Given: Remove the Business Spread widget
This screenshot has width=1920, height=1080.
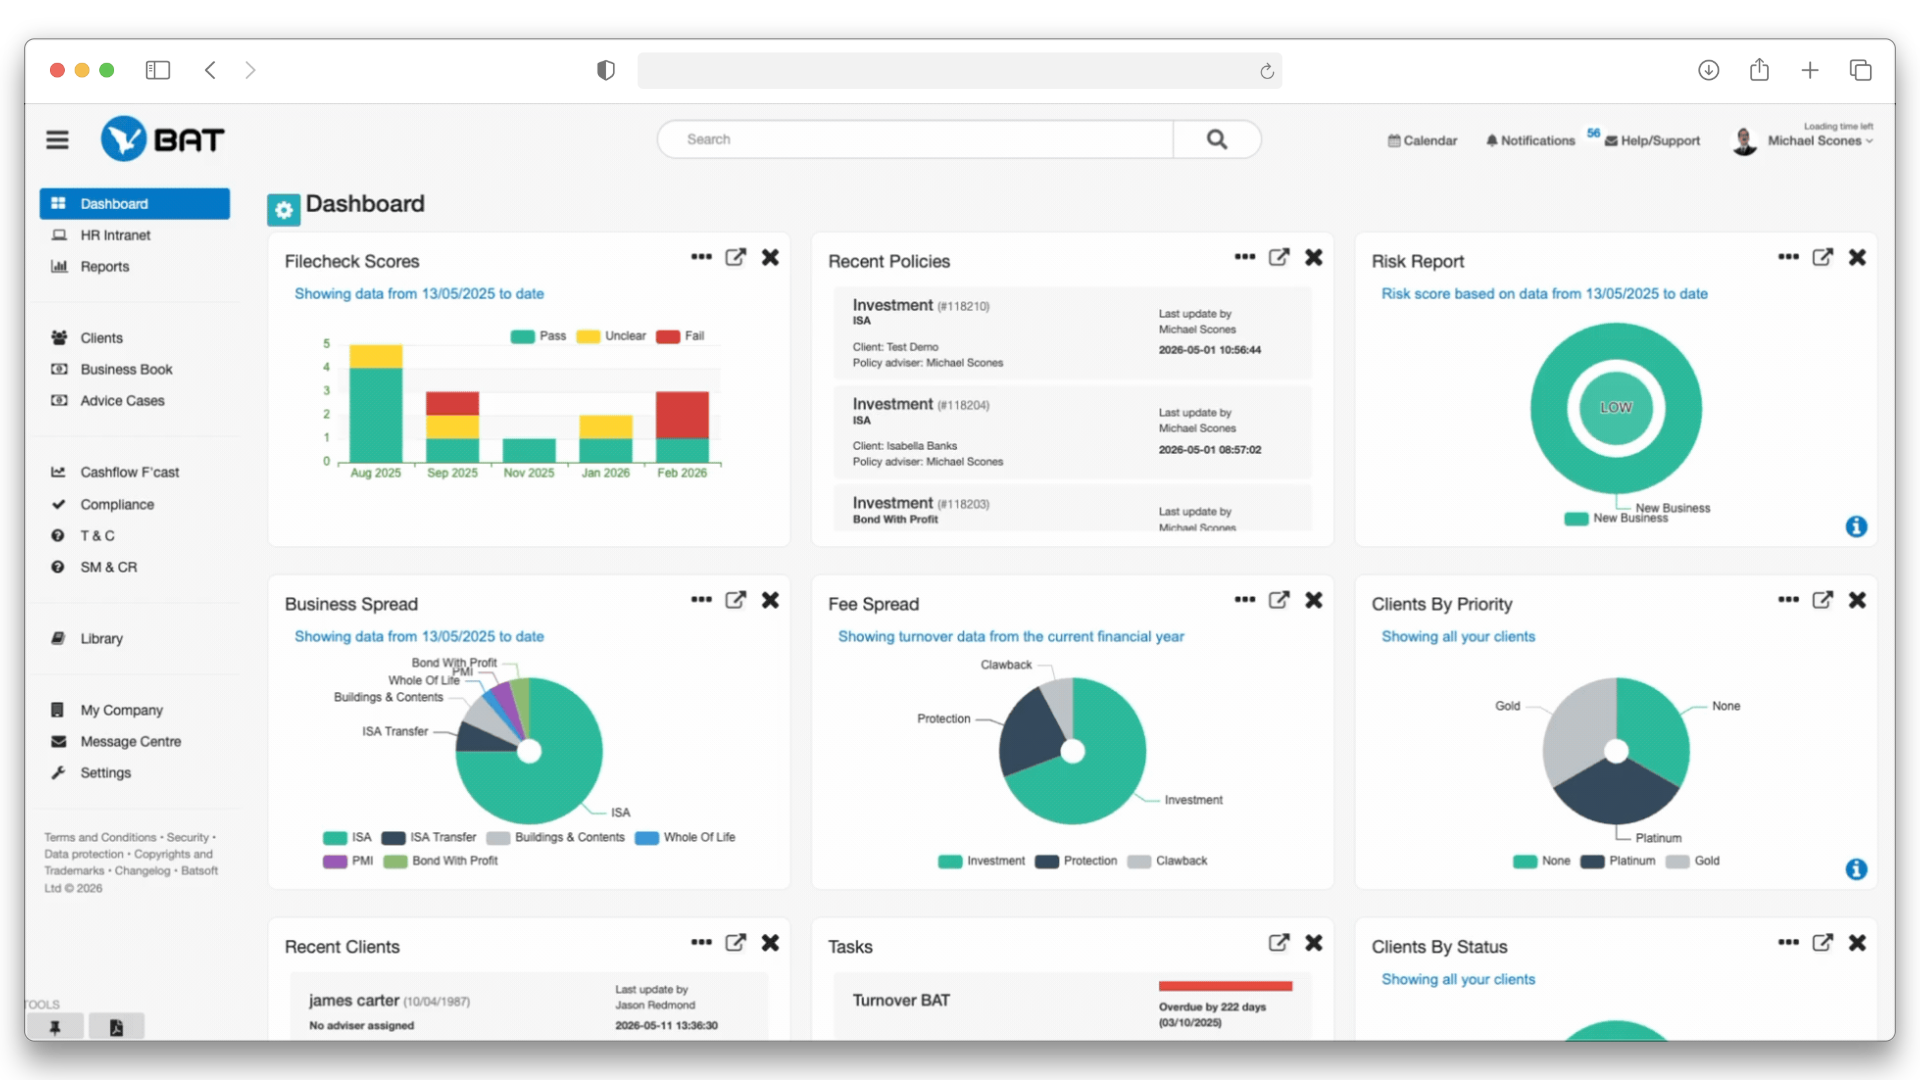Looking at the screenshot, I should (770, 600).
